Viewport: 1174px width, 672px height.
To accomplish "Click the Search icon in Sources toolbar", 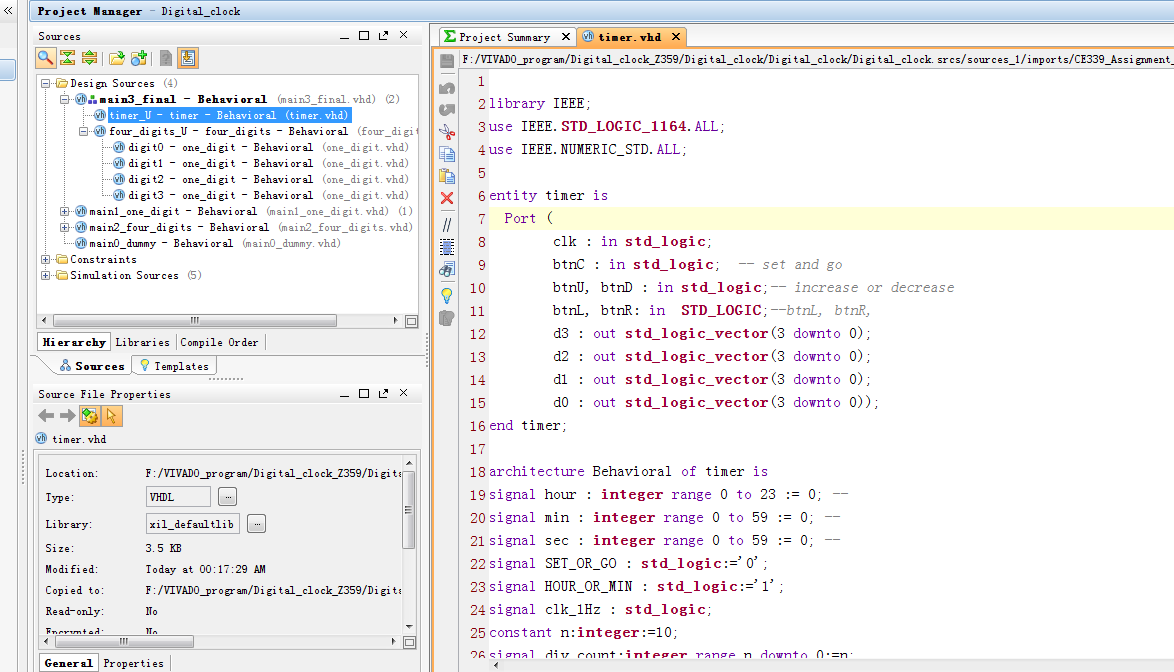I will pyautogui.click(x=45, y=59).
